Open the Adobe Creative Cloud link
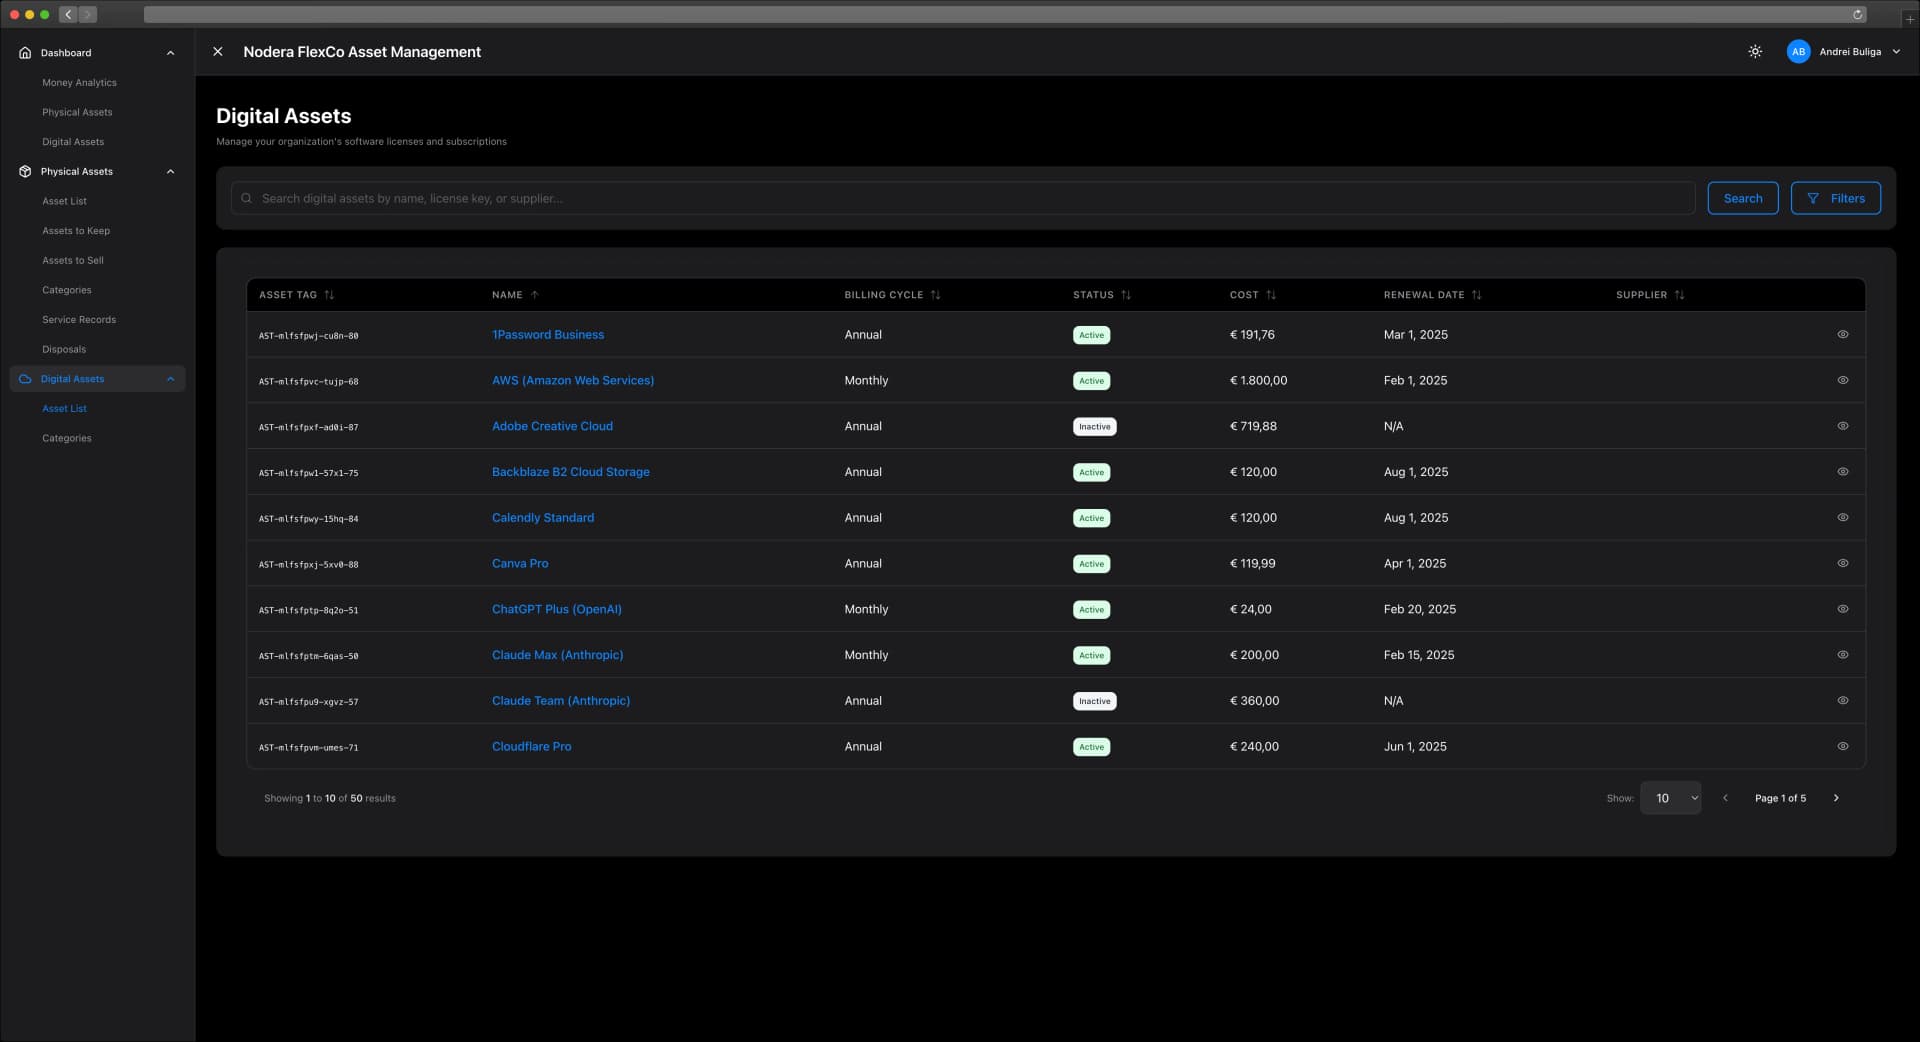The image size is (1920, 1042). [x=552, y=426]
